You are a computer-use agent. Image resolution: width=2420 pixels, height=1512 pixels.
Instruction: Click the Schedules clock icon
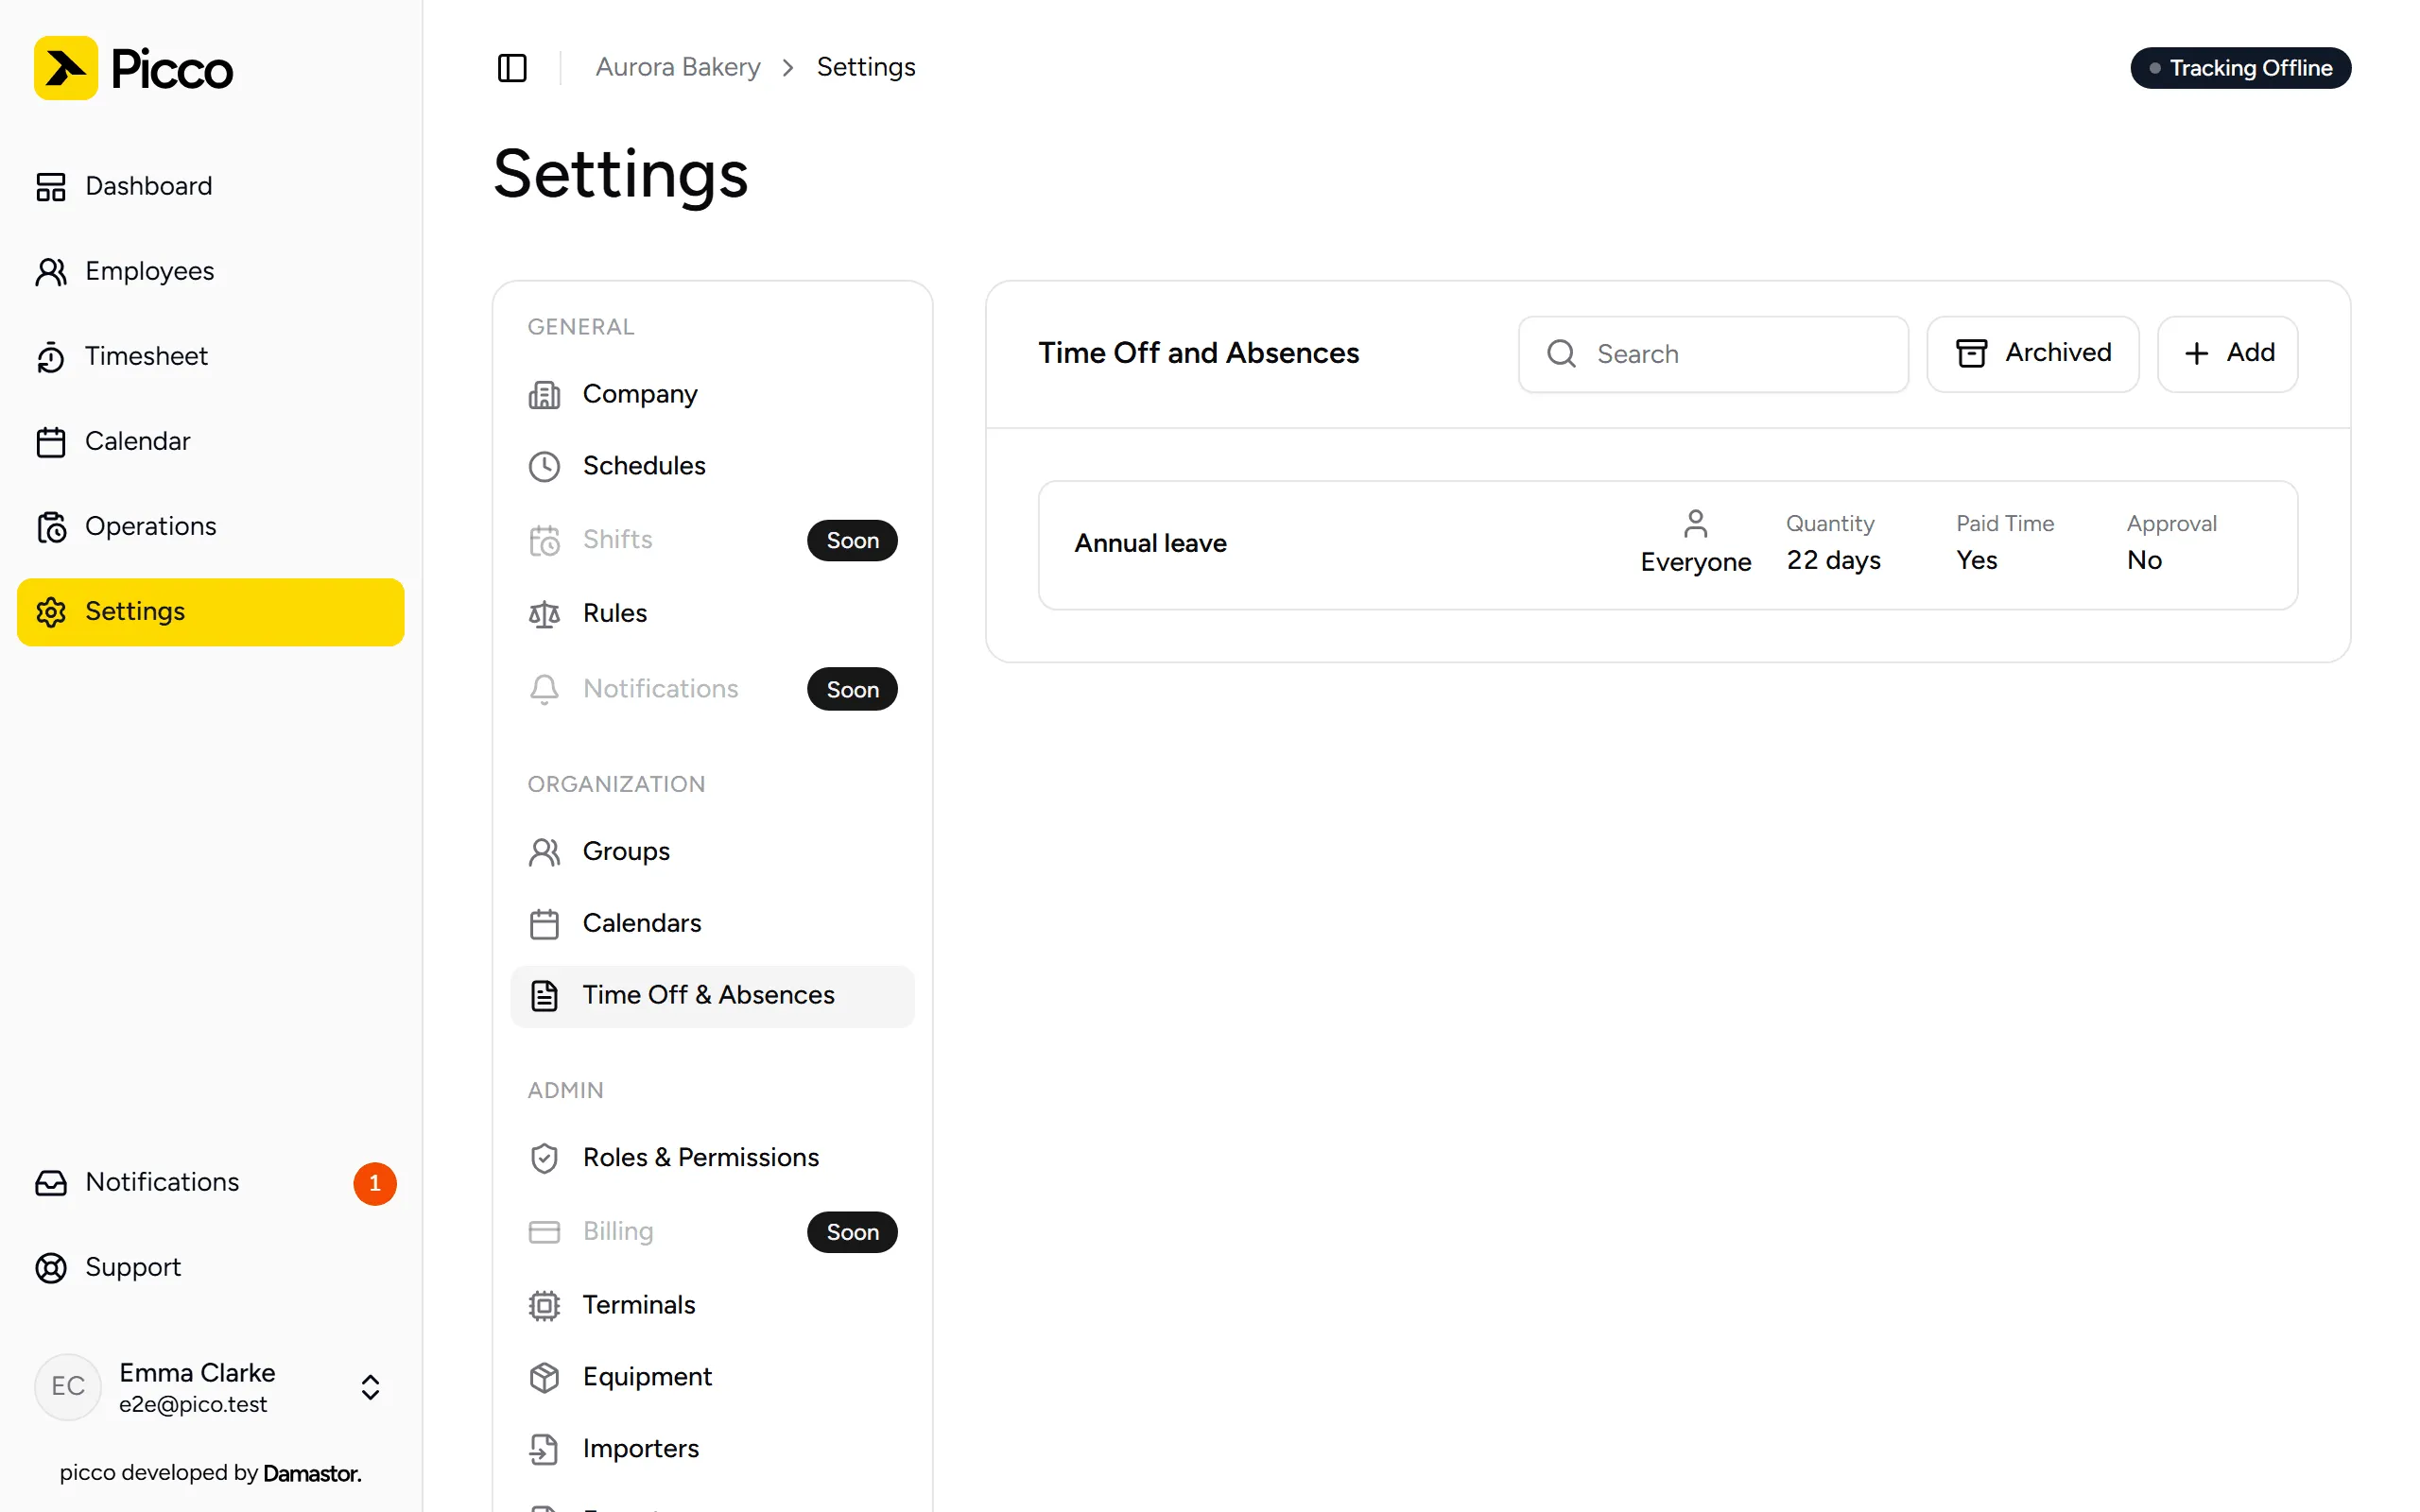544,467
